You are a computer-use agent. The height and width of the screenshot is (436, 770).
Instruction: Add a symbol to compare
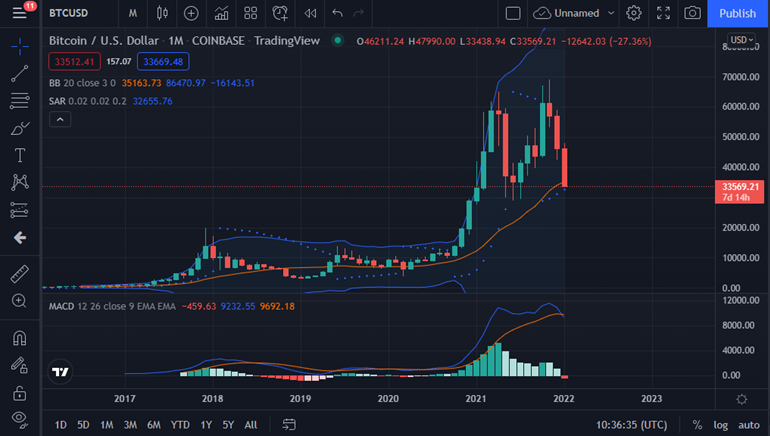pos(191,13)
